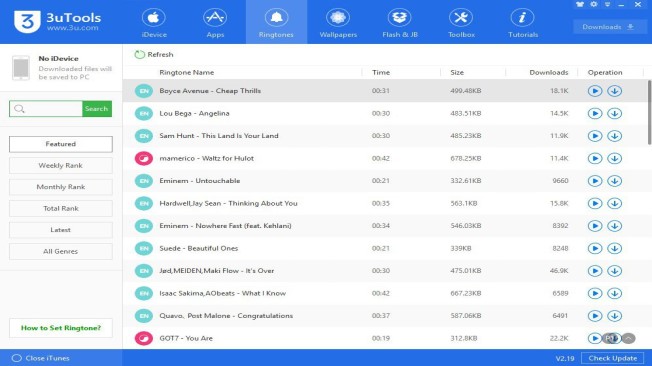This screenshot has width=652, height=366.
Task: Download Eminem - Nowhere Fast ringtone
Action: tap(615, 225)
